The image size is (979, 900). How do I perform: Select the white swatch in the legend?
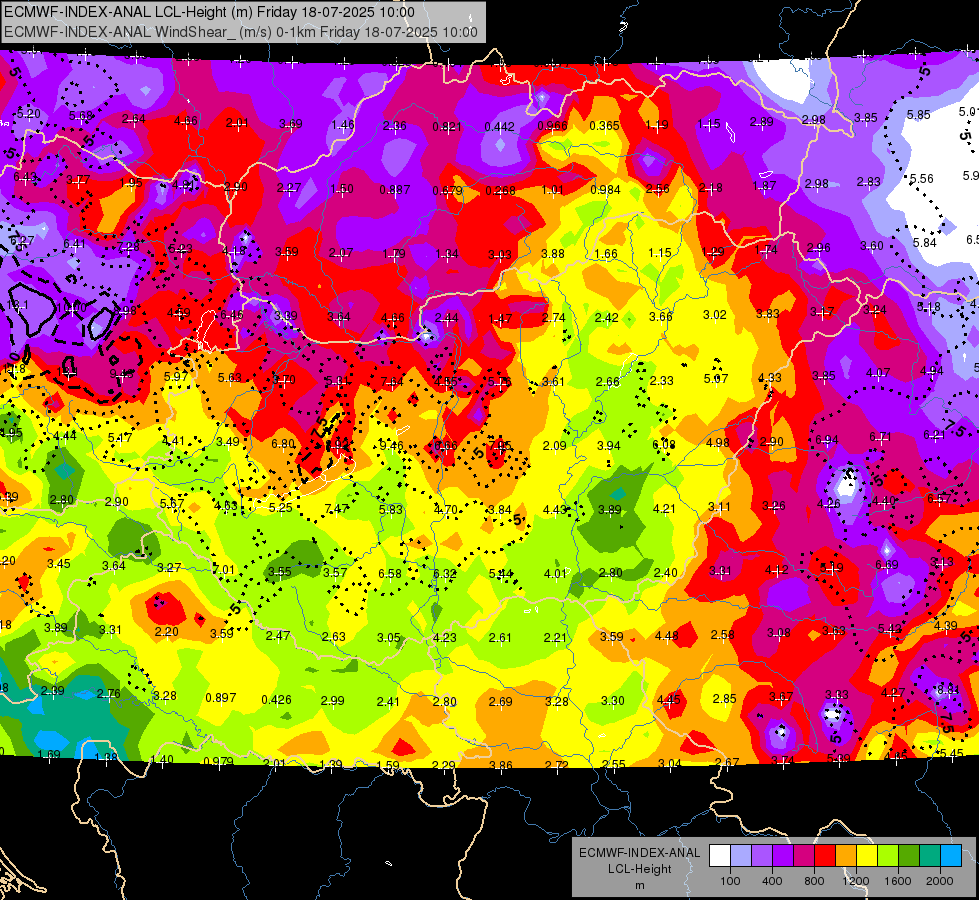click(x=719, y=855)
